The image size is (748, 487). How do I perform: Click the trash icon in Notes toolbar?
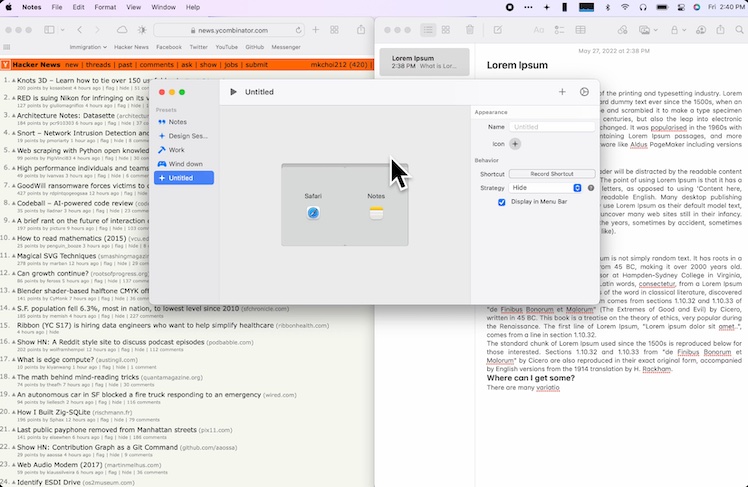[x=471, y=30]
